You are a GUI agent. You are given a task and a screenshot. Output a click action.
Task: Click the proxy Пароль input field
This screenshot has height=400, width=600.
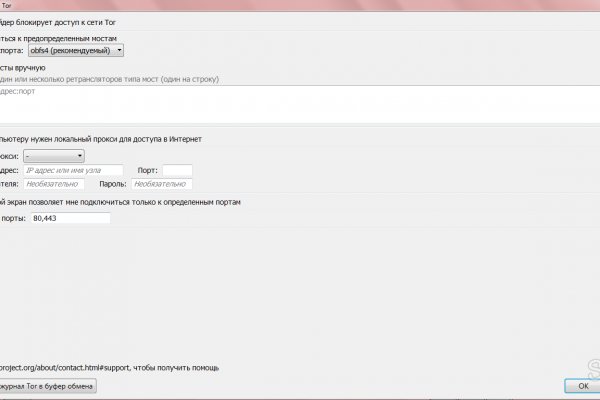click(160, 184)
